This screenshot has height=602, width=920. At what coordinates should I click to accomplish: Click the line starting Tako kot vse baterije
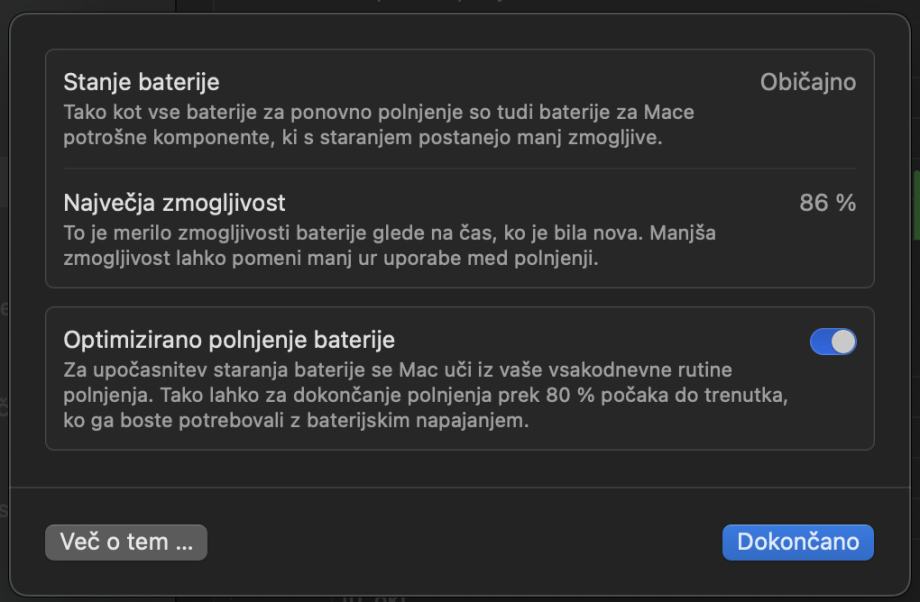[378, 112]
